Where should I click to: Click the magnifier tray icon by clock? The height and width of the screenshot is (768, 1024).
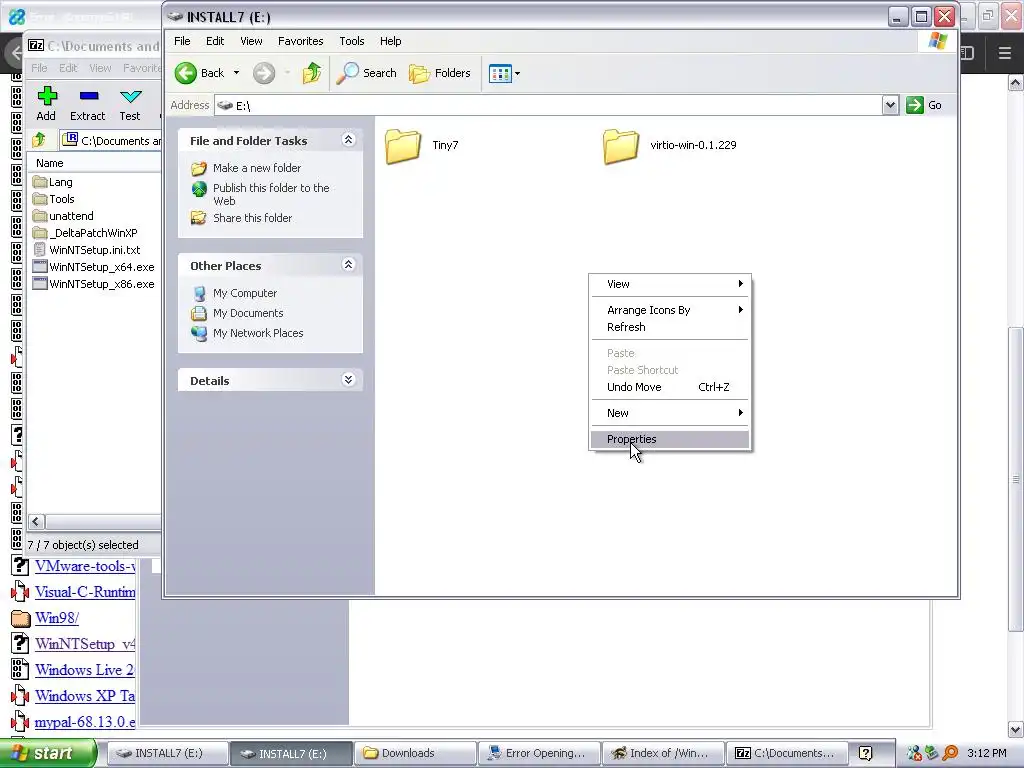[950, 754]
